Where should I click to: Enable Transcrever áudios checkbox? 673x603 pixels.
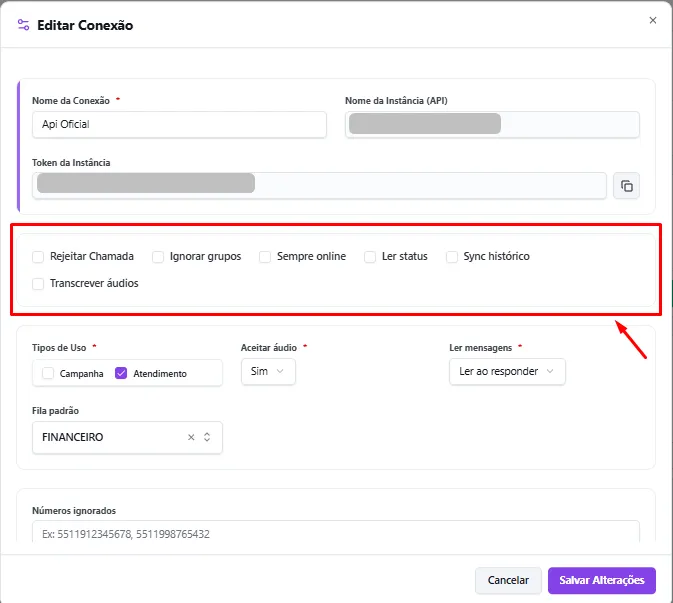[x=38, y=284]
